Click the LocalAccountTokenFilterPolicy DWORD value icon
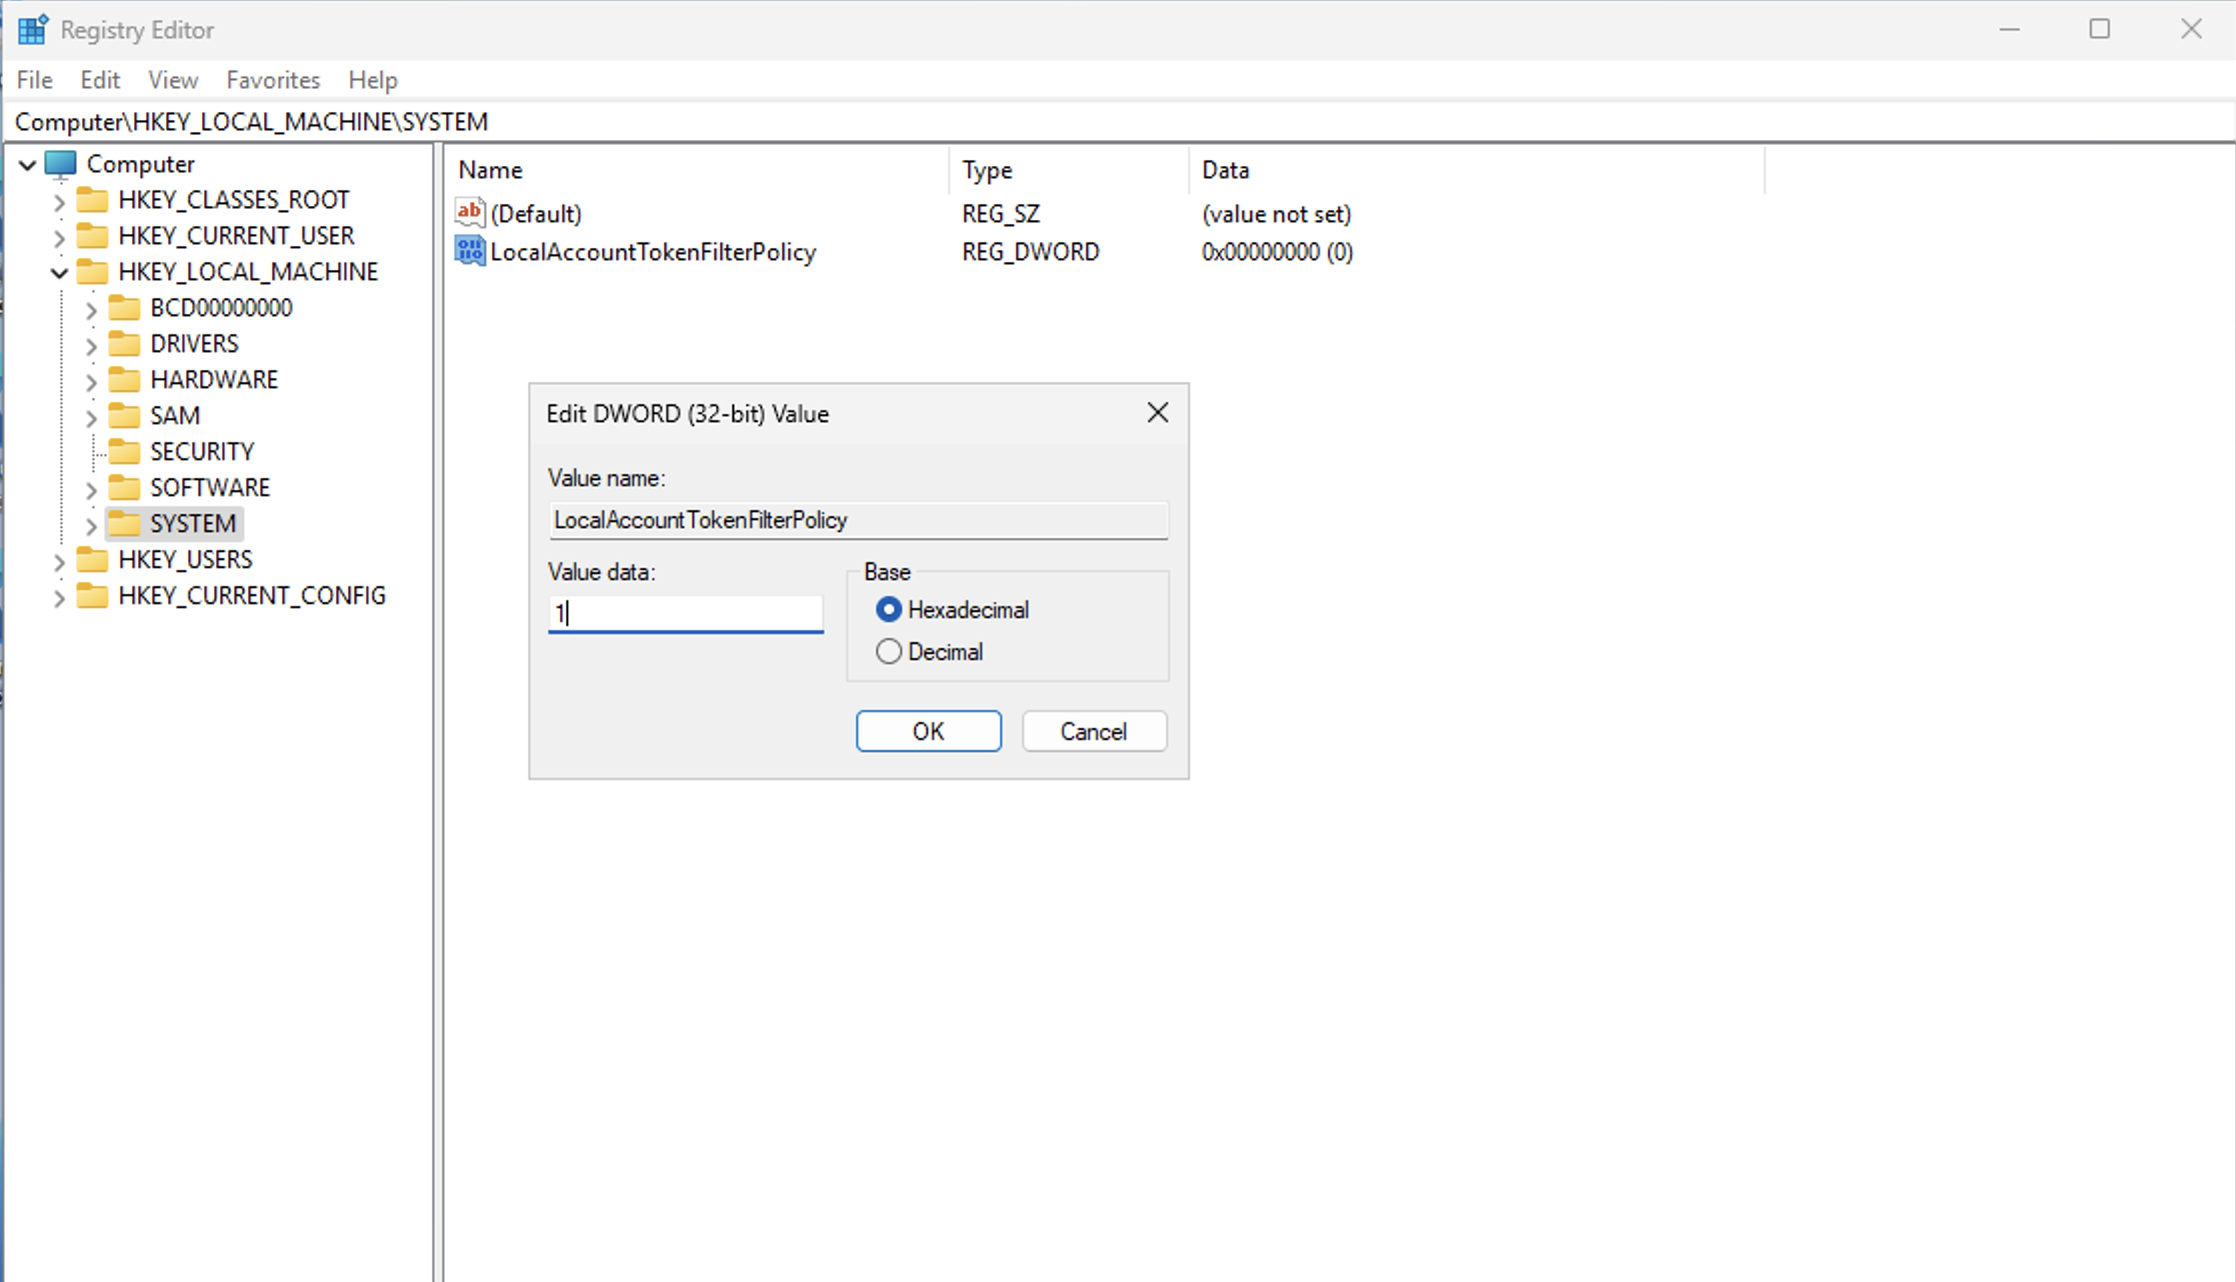2236x1282 pixels. tap(469, 251)
